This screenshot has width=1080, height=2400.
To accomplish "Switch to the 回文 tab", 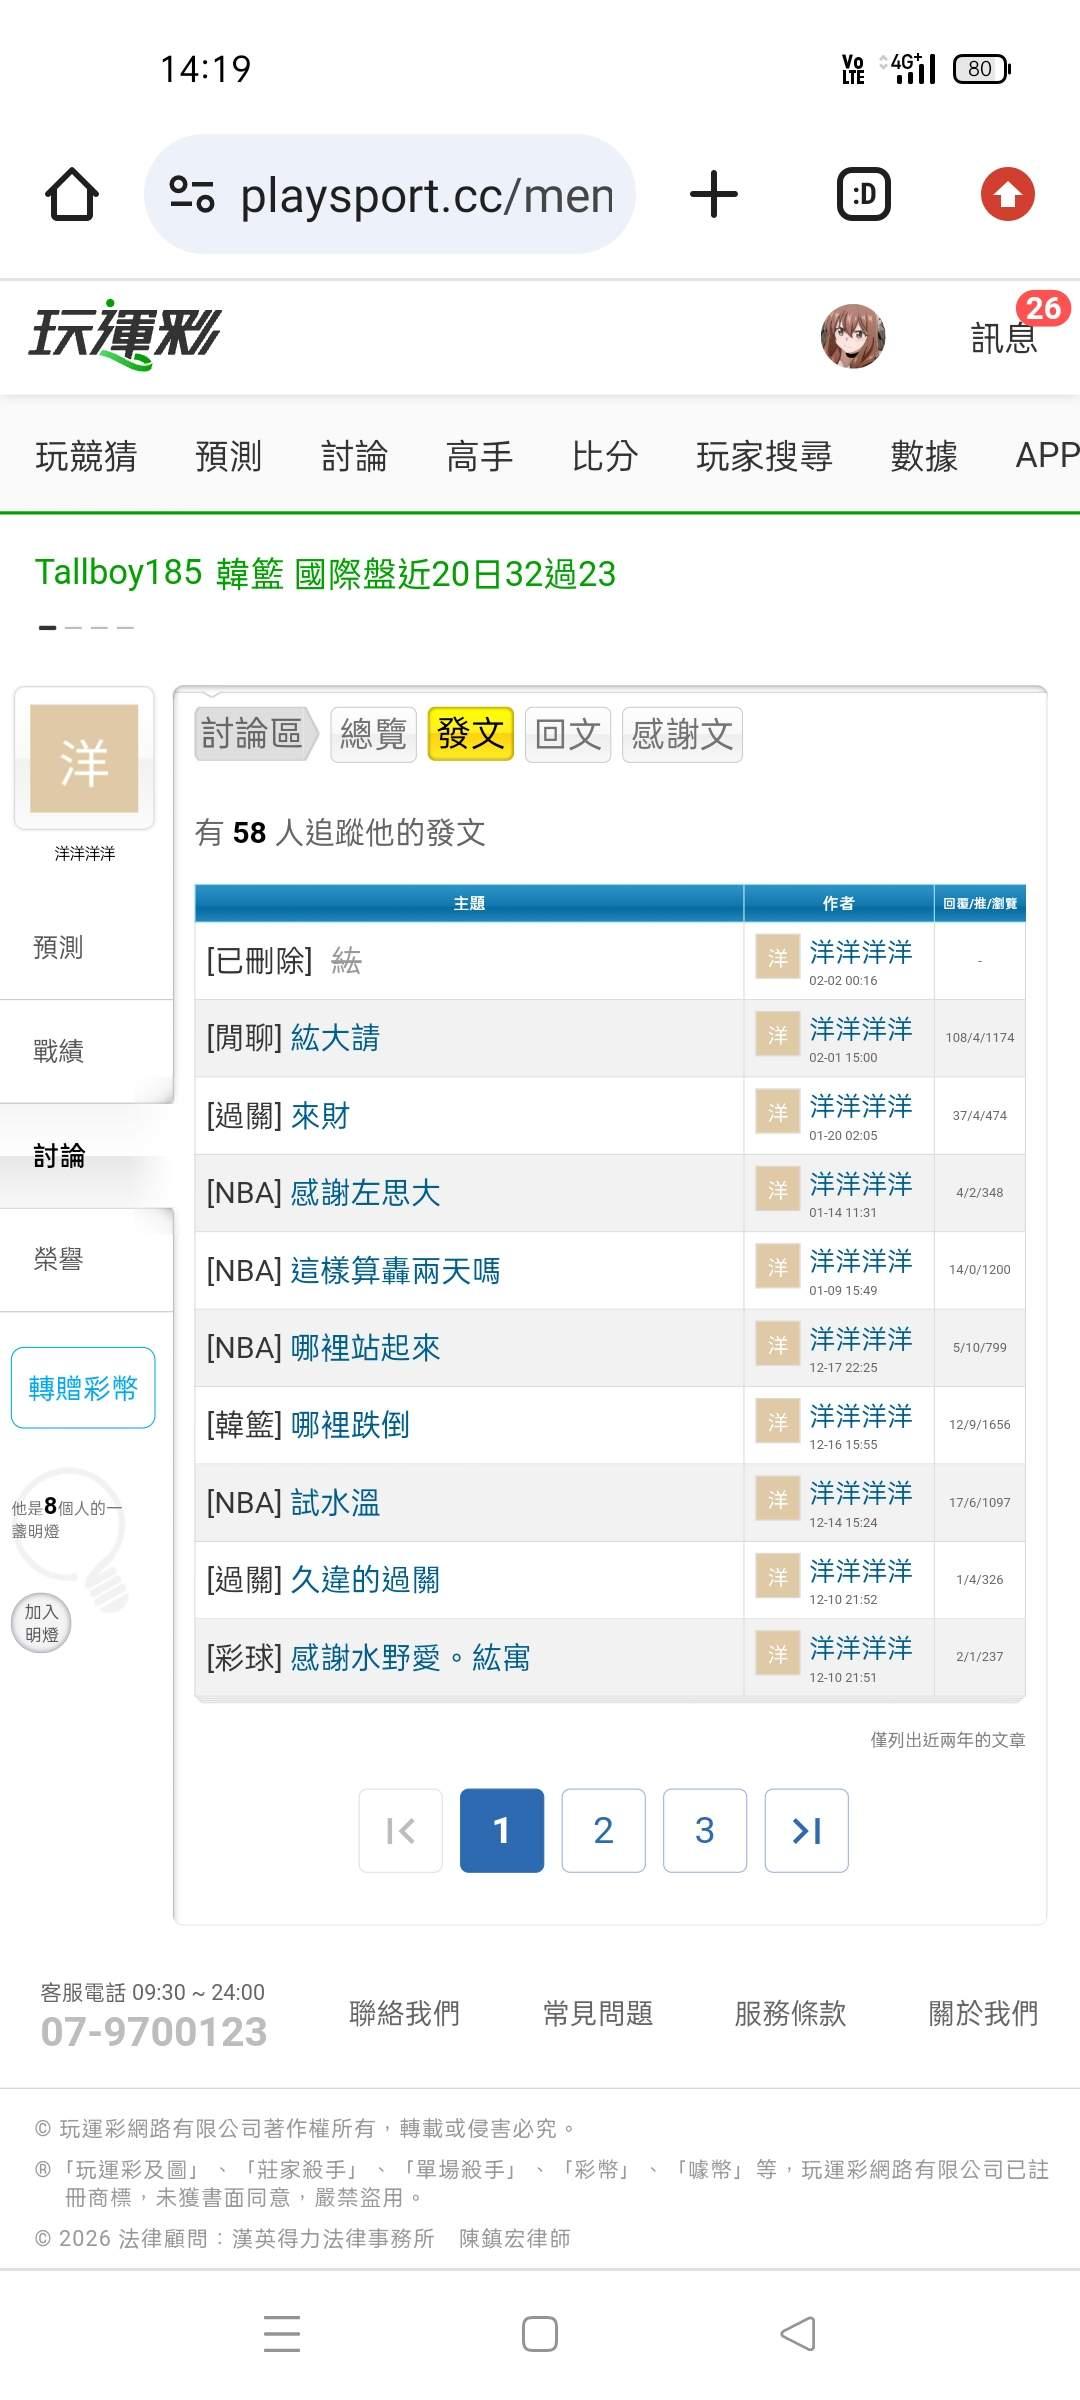I will [567, 735].
